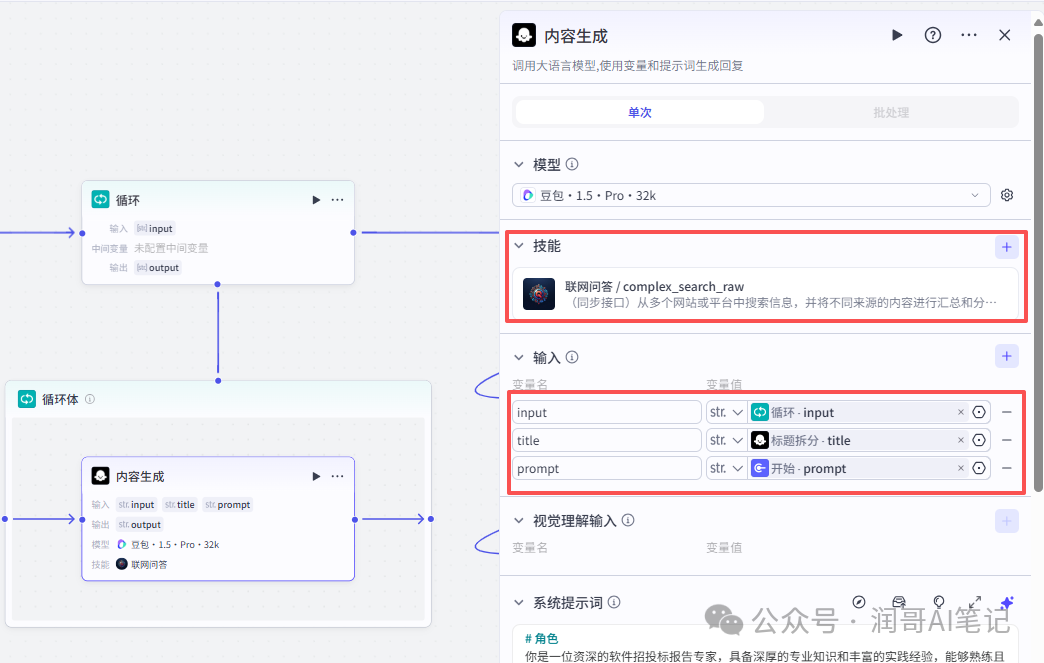Open model parameter settings gear icon
This screenshot has height=663, width=1044.
coord(1007,195)
